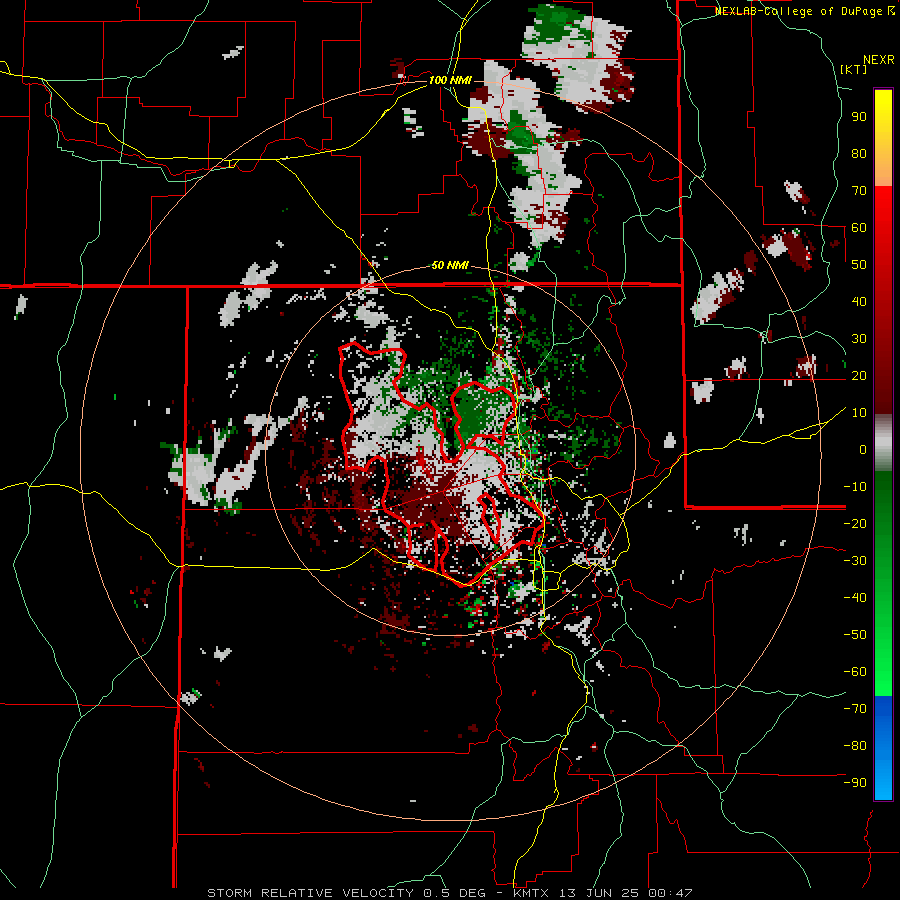
Task: Click the 60 value on velocity scale
Action: point(859,228)
